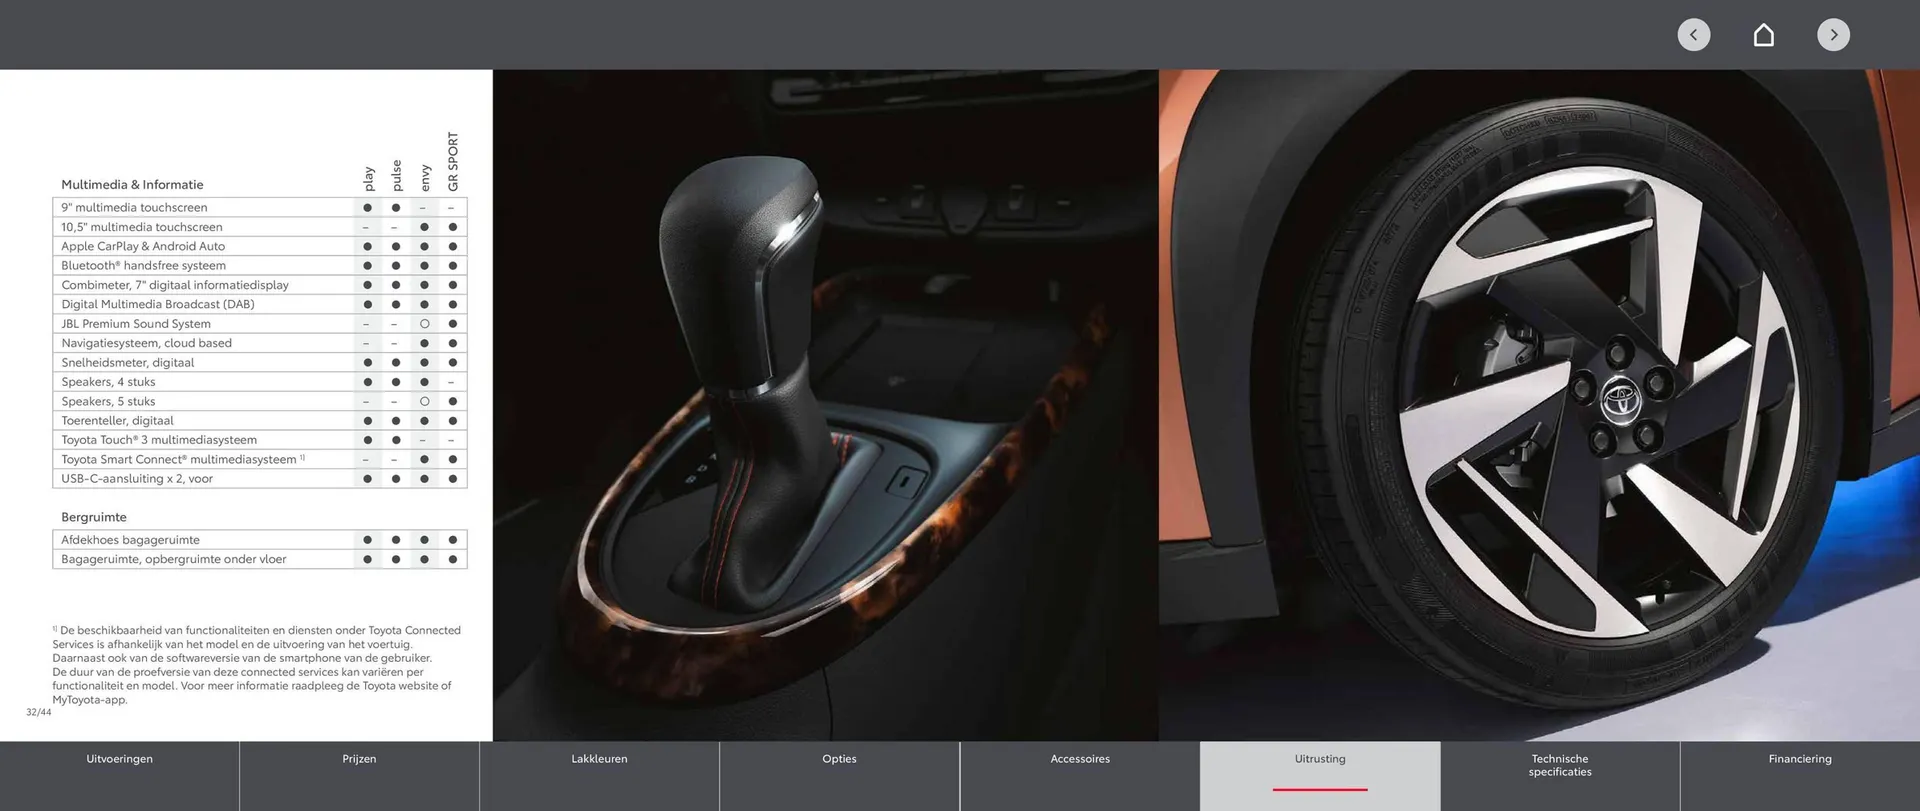Go to the next brochure page
This screenshot has width=1920, height=811.
[1833, 35]
